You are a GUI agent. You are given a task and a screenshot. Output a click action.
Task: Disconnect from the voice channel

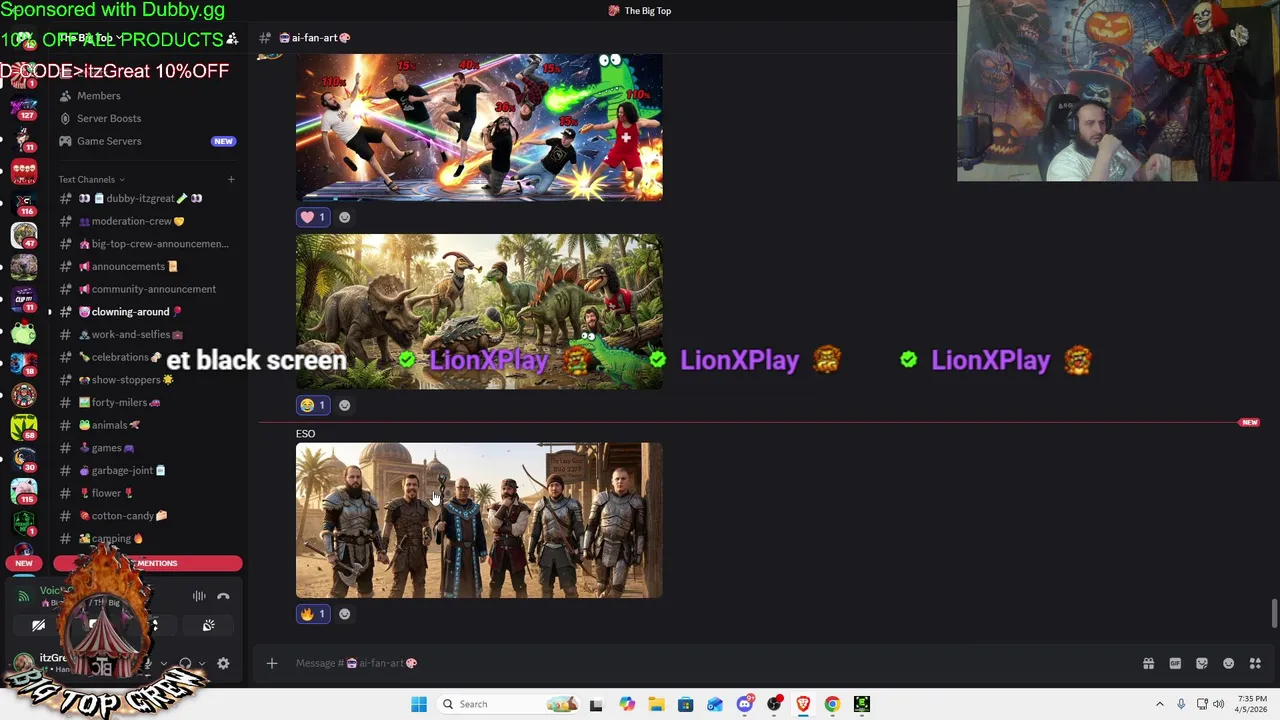(x=223, y=596)
